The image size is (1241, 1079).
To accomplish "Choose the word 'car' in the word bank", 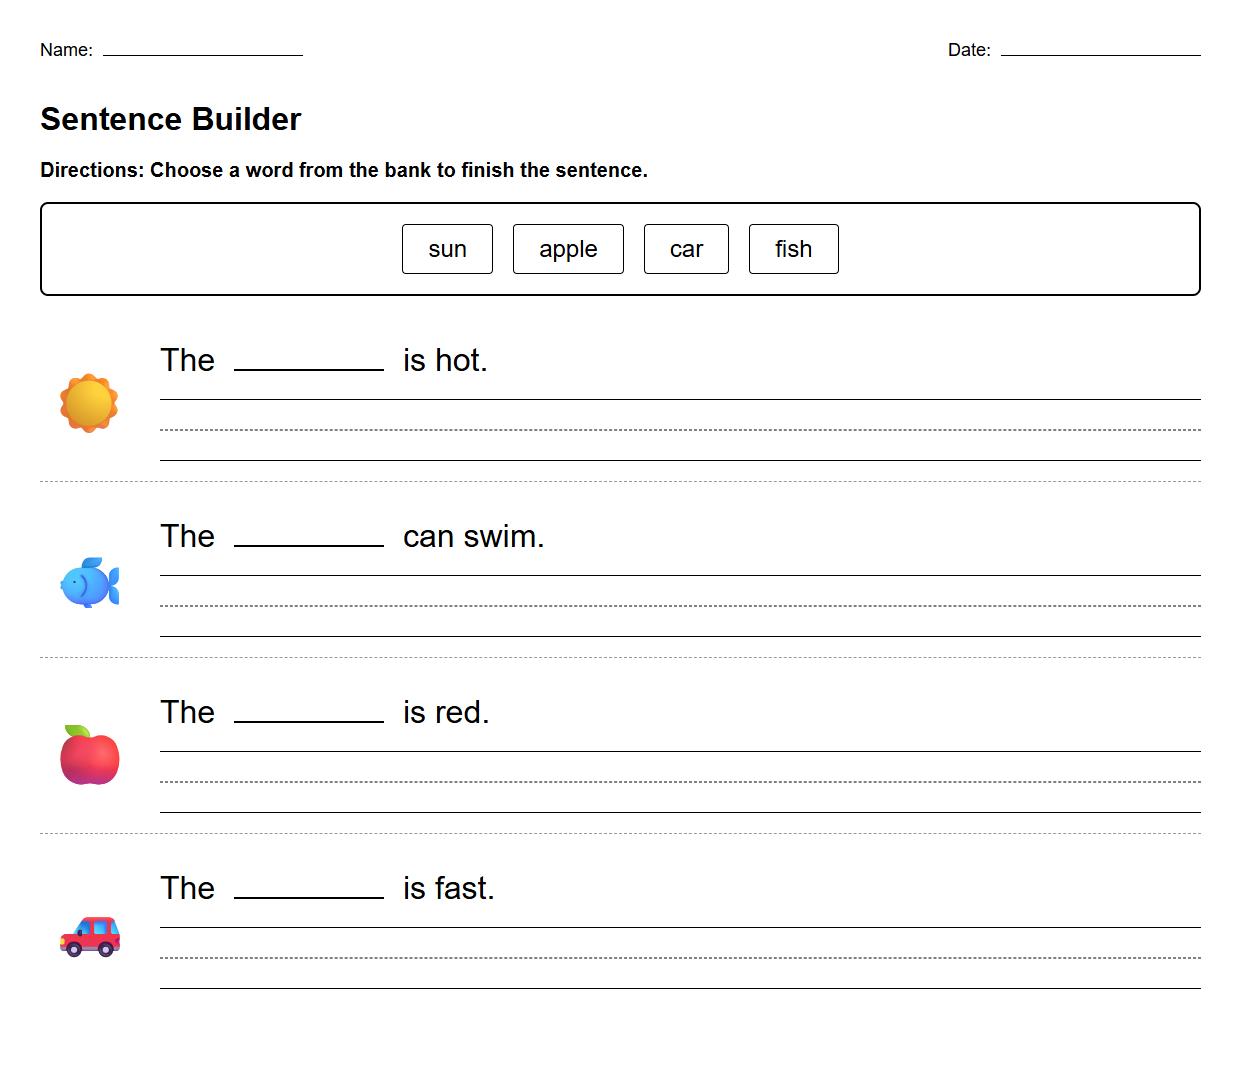I will coord(686,249).
